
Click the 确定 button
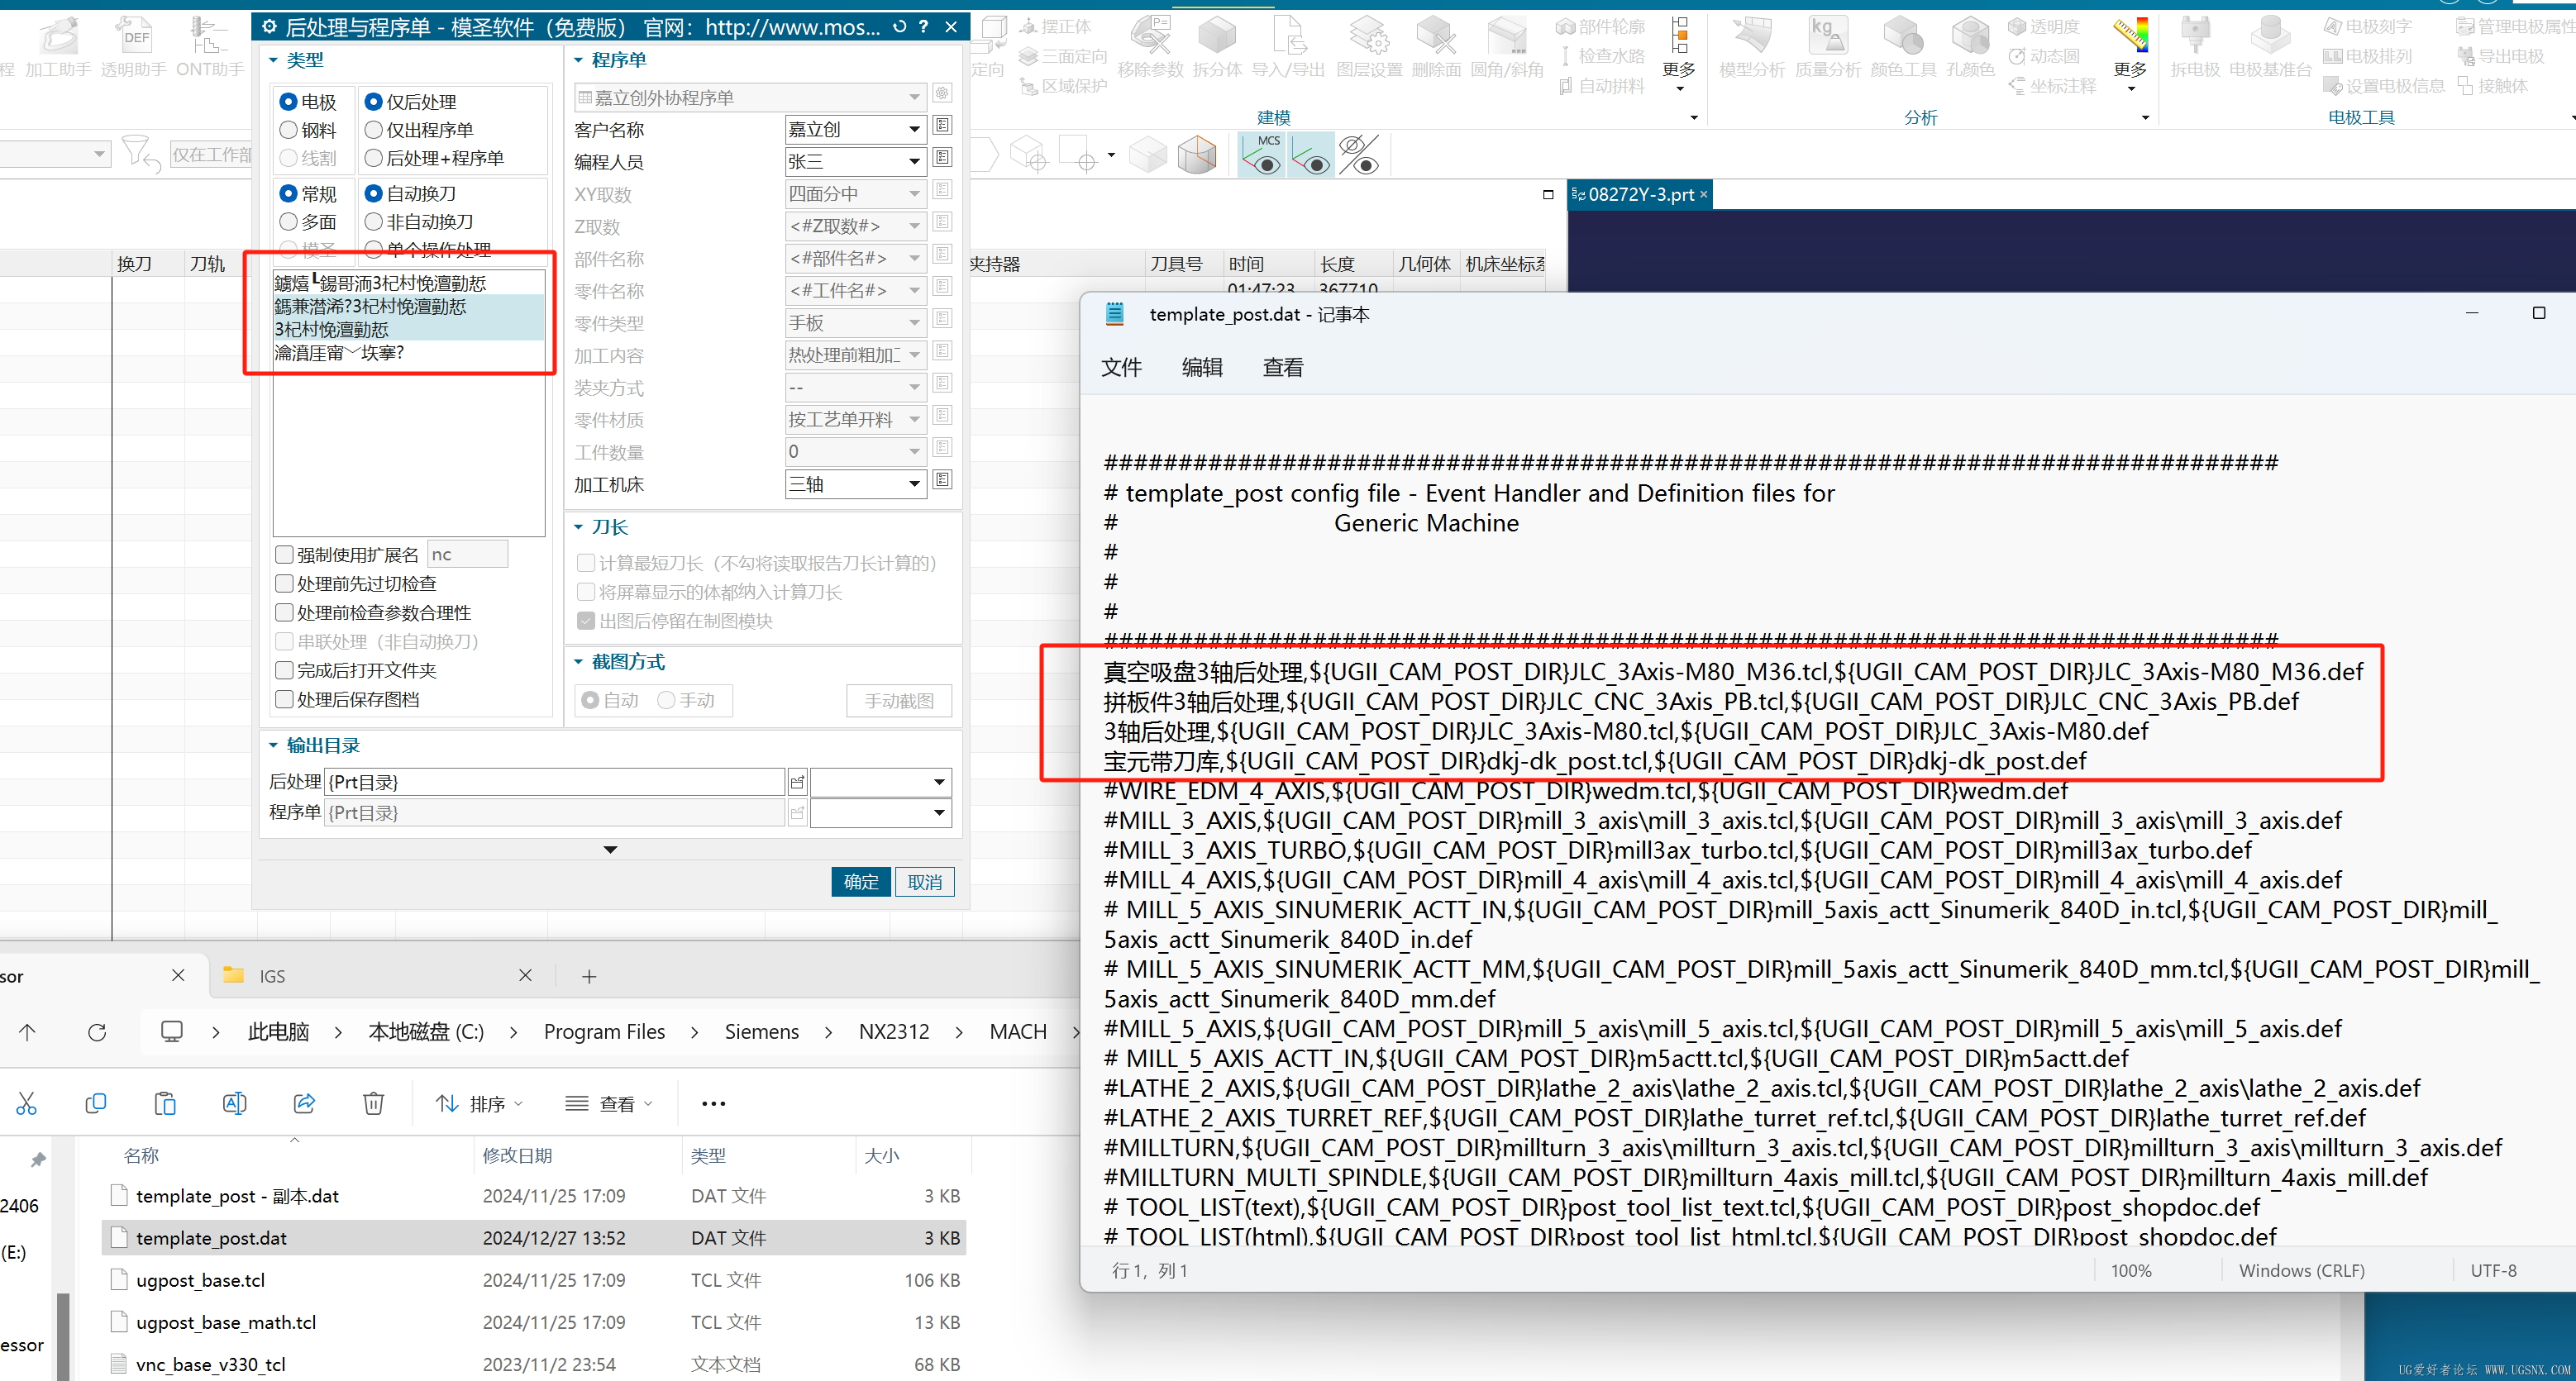[x=861, y=882]
